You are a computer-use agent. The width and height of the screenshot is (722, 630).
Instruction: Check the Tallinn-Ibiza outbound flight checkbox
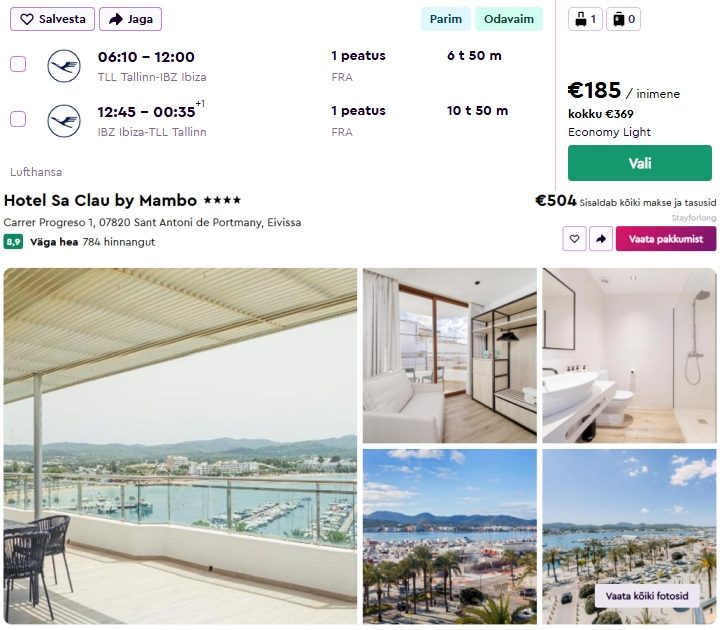click(x=18, y=64)
